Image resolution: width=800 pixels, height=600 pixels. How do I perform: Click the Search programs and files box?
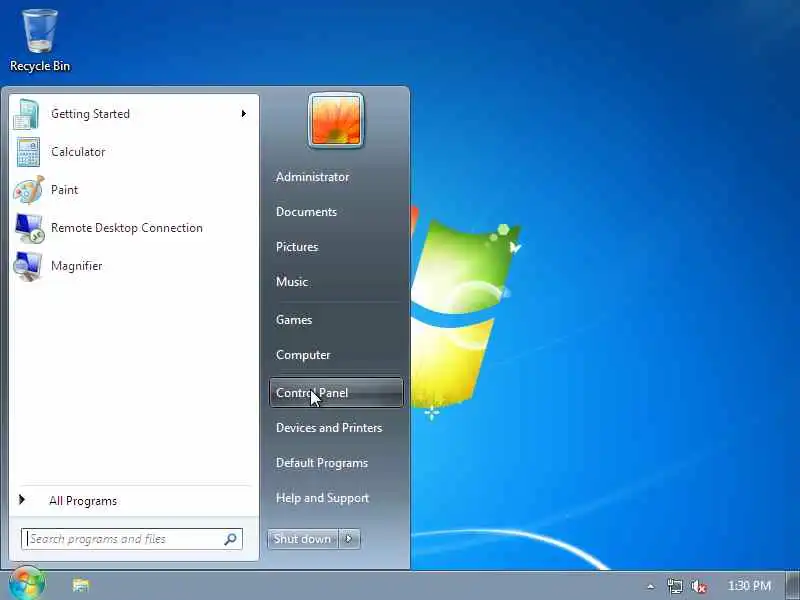[x=132, y=539]
